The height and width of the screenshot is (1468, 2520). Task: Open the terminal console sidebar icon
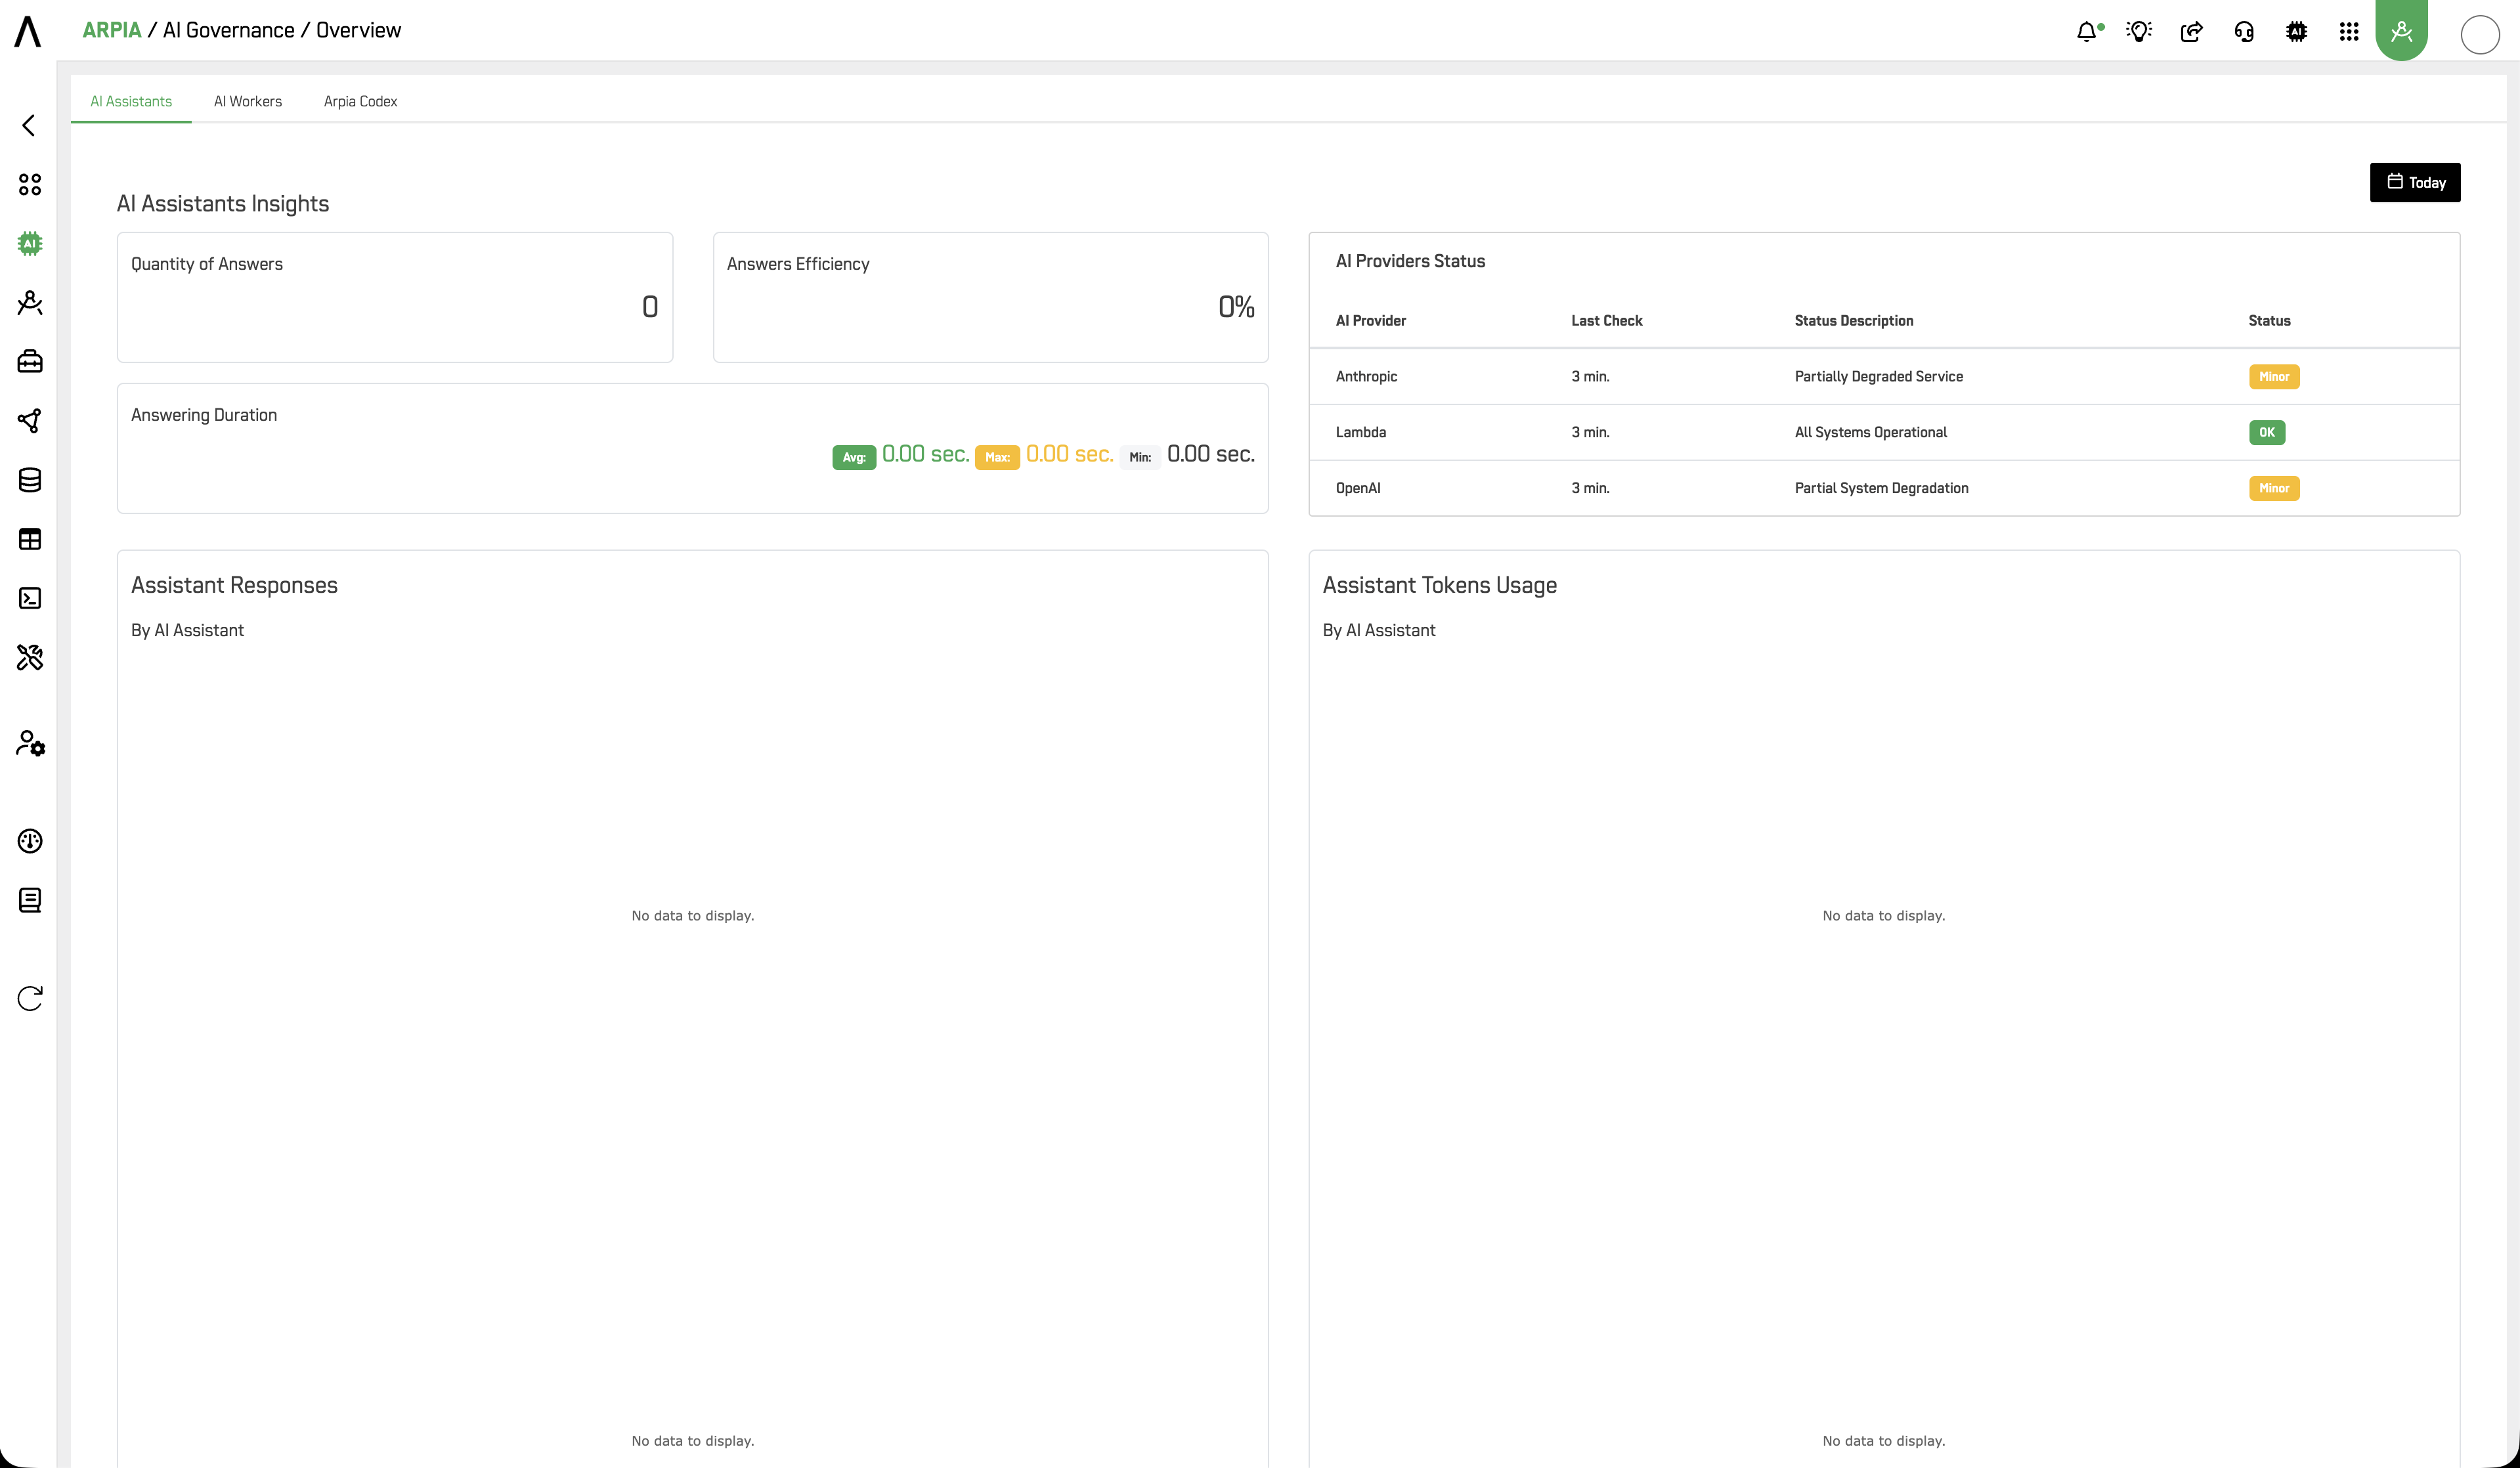click(30, 598)
